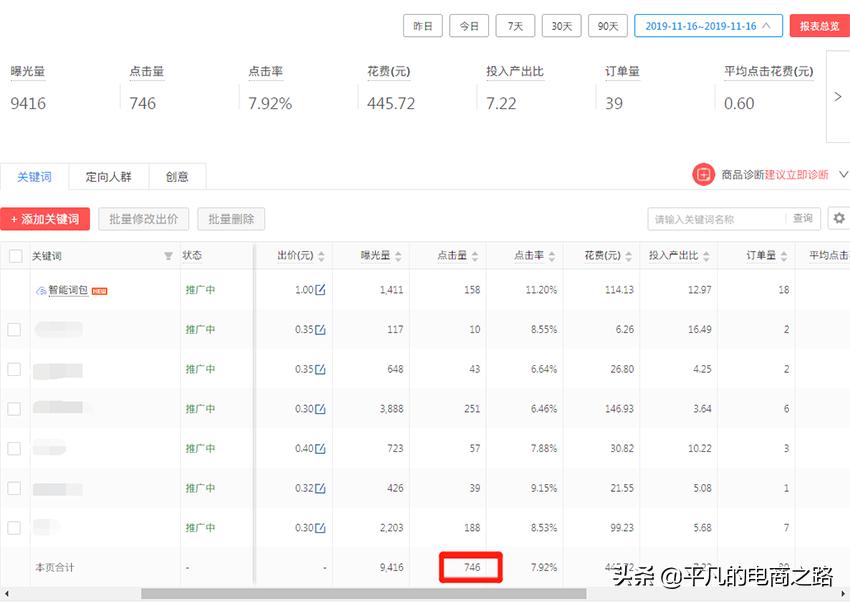Open the 曝光量 column sort control
This screenshot has height=604, width=850.
400,255
